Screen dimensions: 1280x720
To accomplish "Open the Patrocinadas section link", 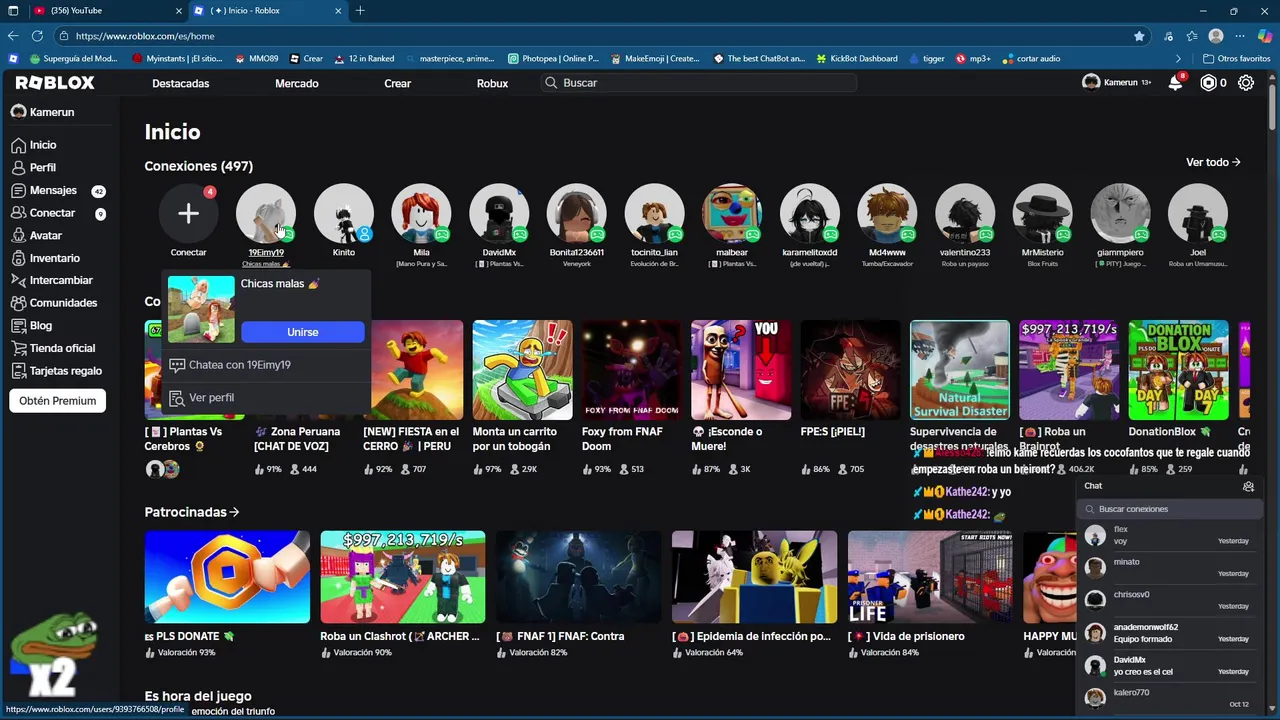I will 192,512.
